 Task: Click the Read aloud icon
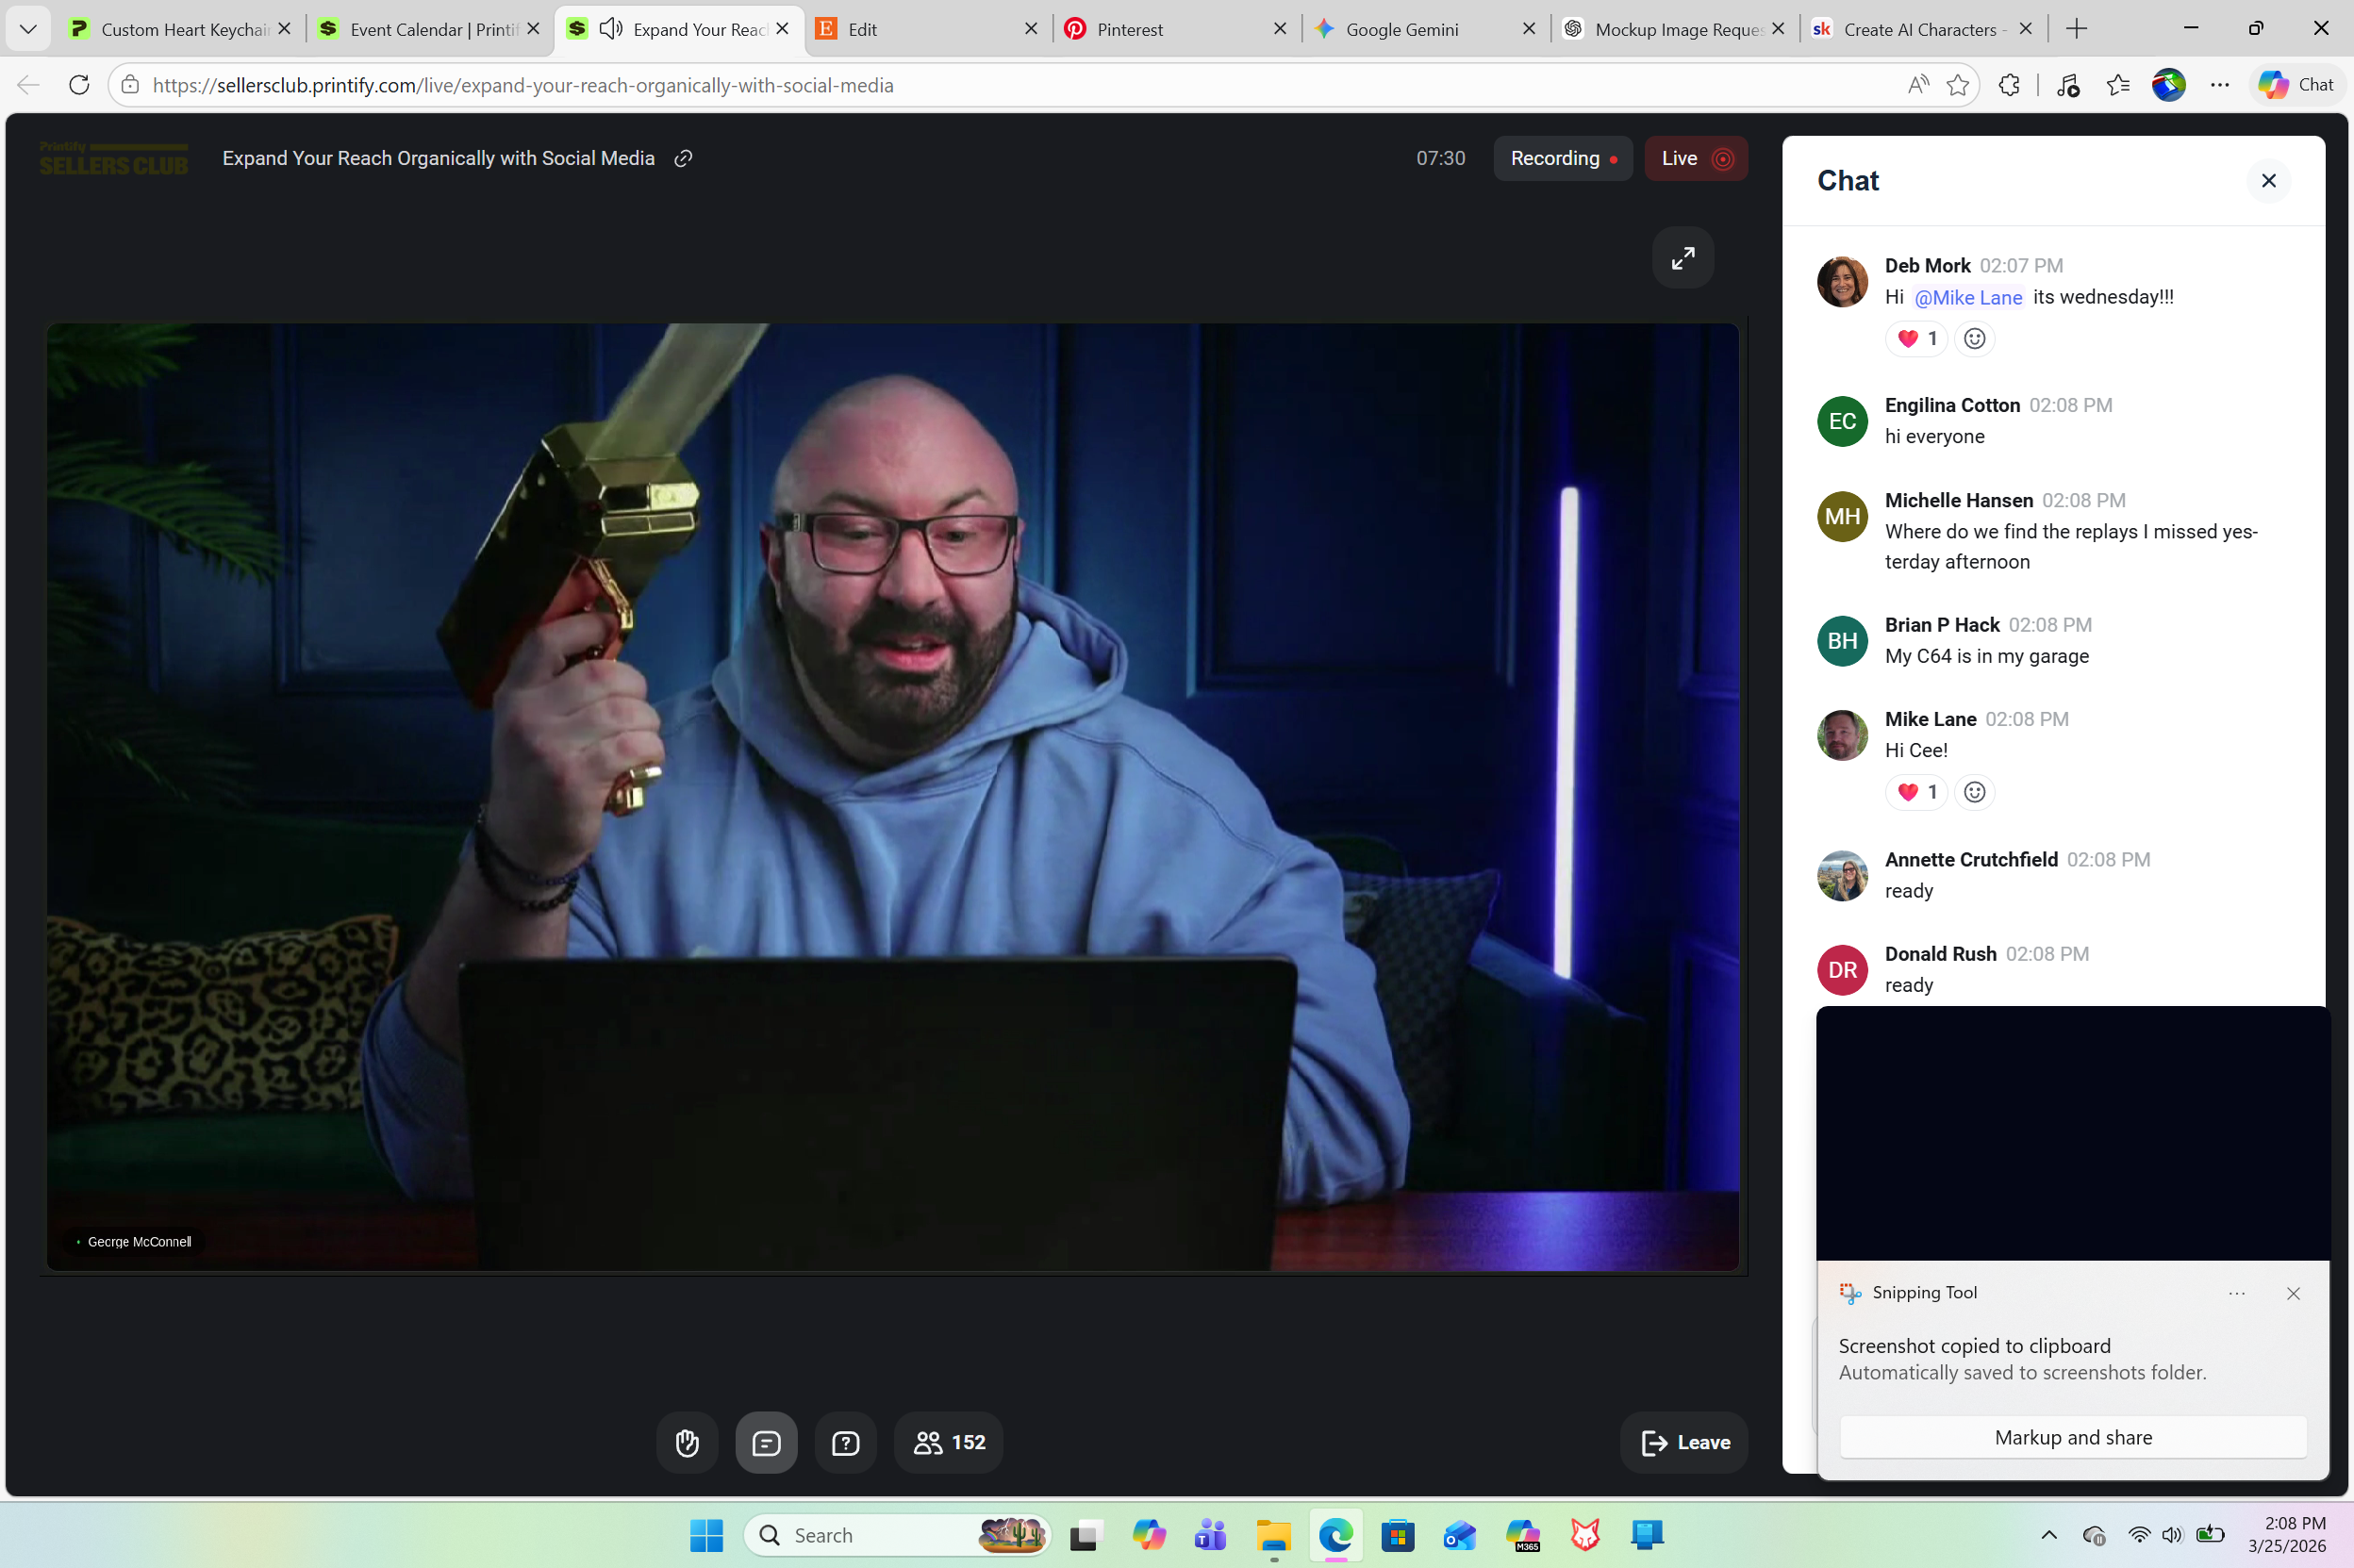[1917, 85]
